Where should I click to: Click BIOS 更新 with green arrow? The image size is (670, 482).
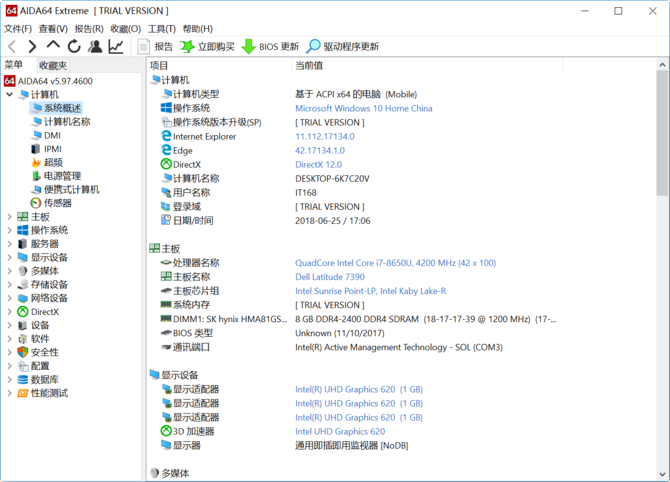[270, 46]
